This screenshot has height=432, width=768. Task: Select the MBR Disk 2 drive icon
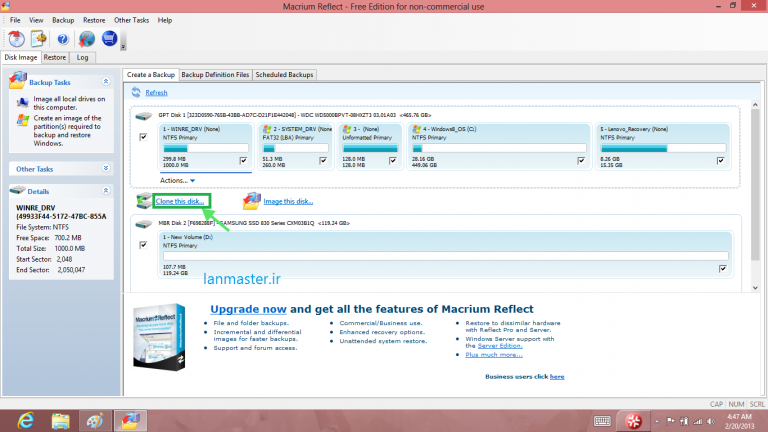coord(144,224)
